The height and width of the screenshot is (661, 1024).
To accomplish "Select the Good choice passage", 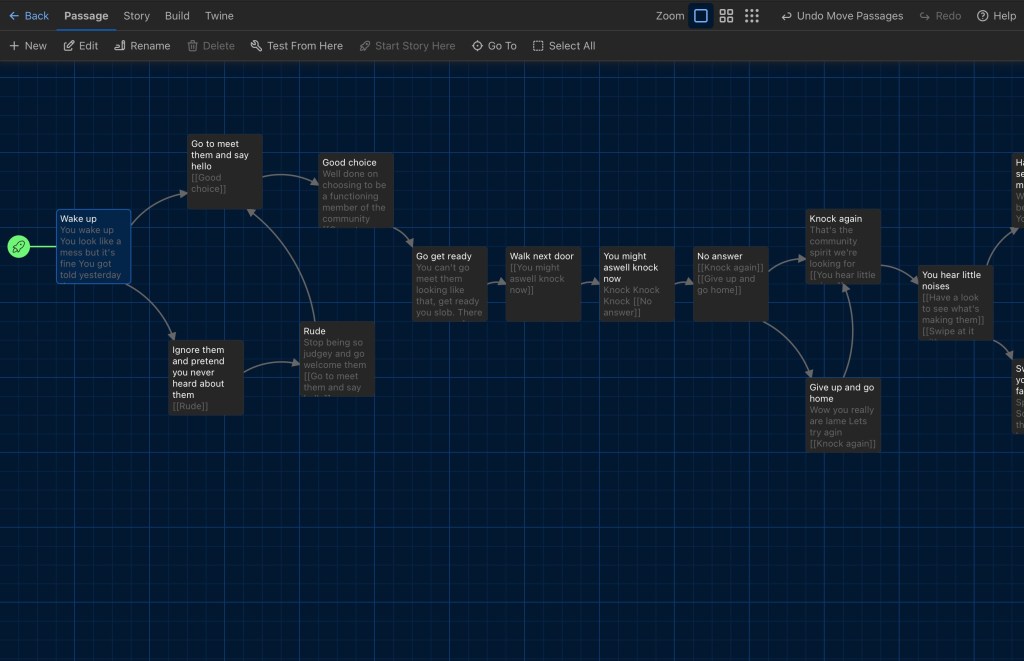I will [356, 190].
